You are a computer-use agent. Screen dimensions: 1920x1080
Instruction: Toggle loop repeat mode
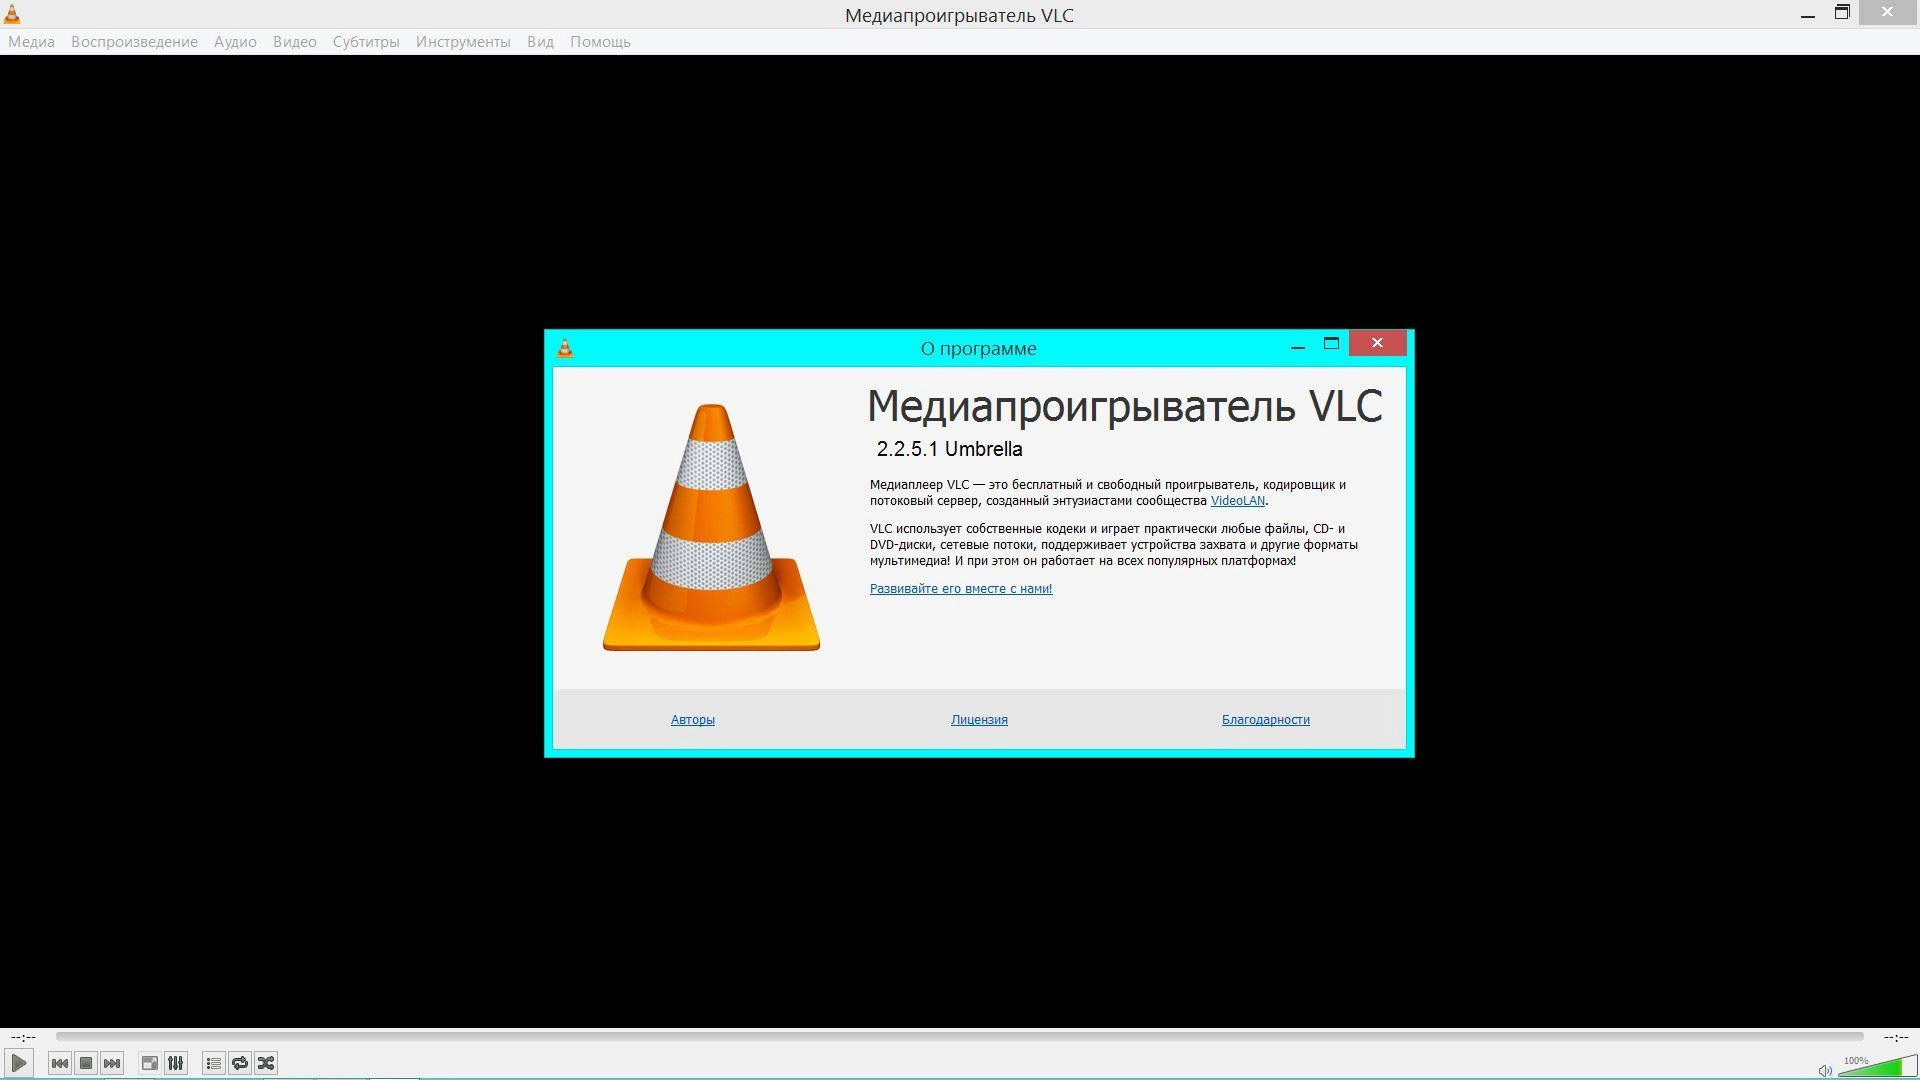(240, 1063)
